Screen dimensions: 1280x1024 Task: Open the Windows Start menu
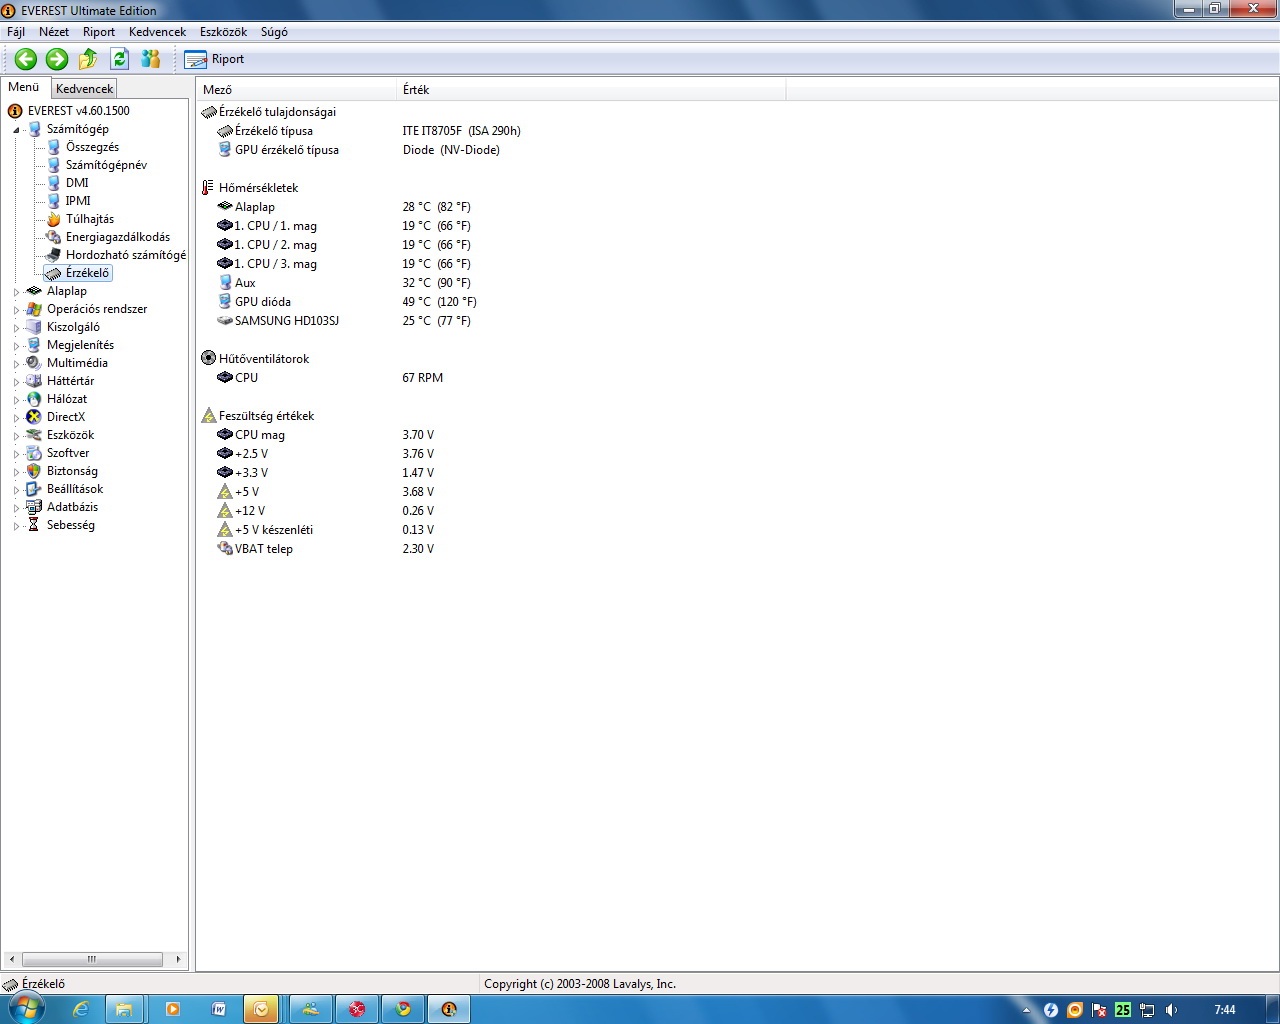tap(26, 1009)
